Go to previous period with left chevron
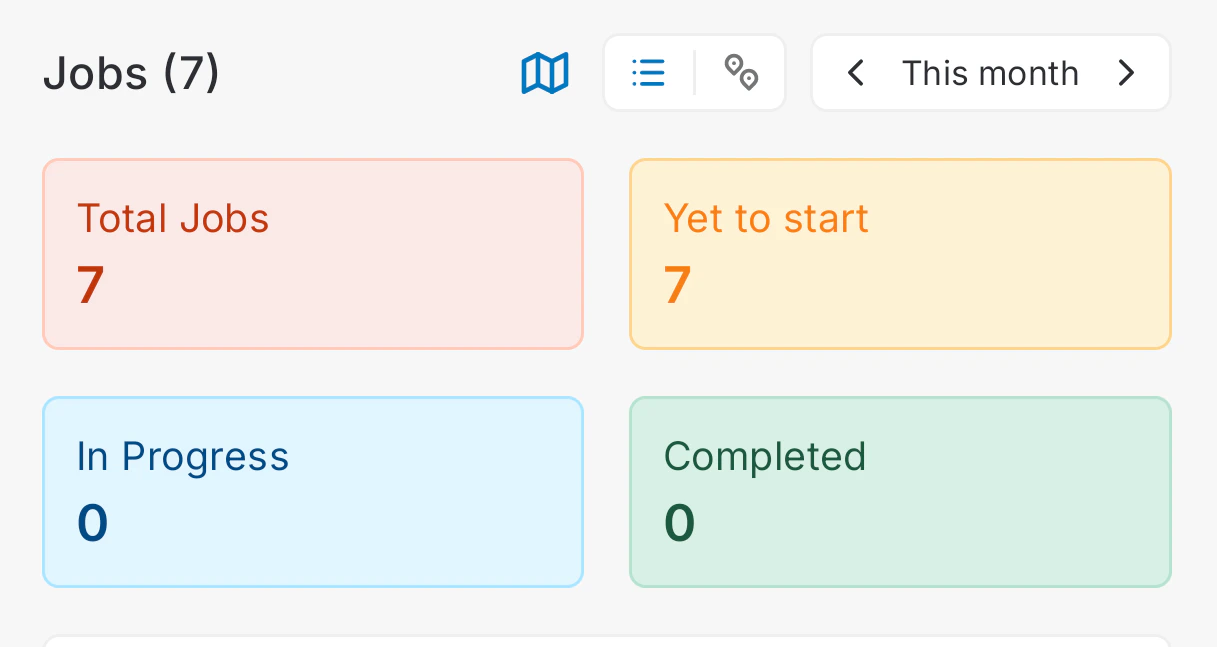Screen dimensions: 1217x647 (855, 73)
